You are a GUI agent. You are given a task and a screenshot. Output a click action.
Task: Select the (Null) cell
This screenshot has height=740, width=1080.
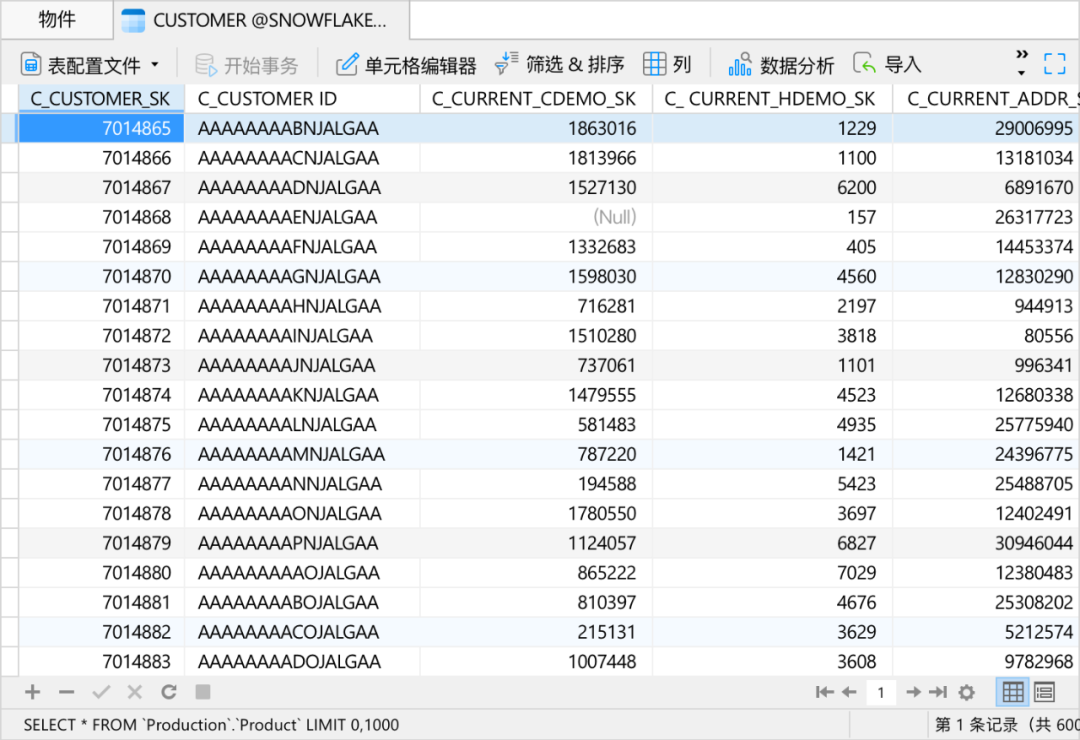(x=536, y=217)
